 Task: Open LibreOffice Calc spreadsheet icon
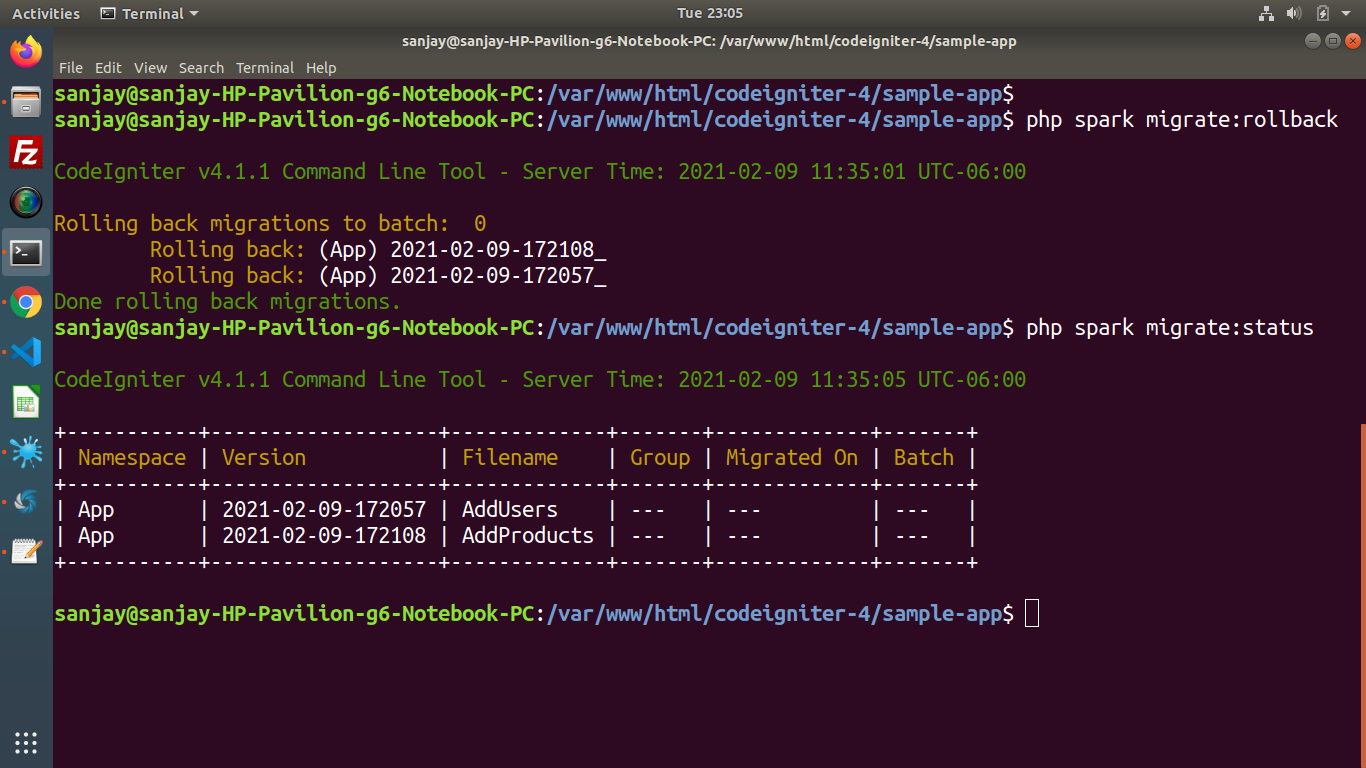coord(26,402)
